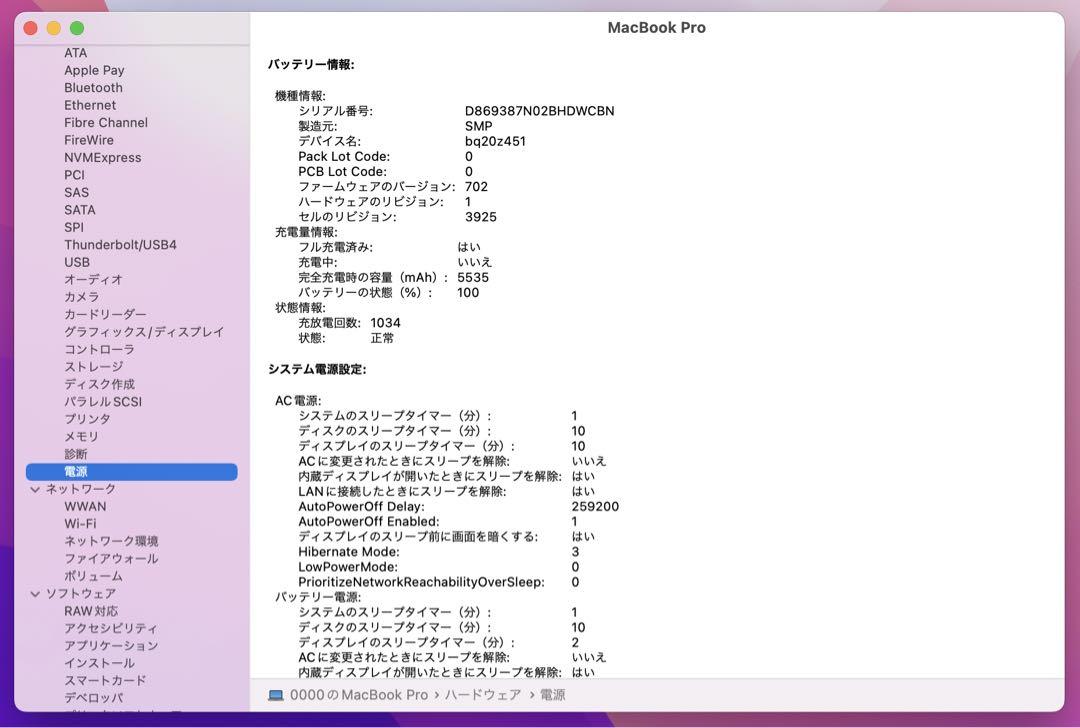The height and width of the screenshot is (728, 1080).
Task: Show RAW対応 information
Action: [91, 611]
